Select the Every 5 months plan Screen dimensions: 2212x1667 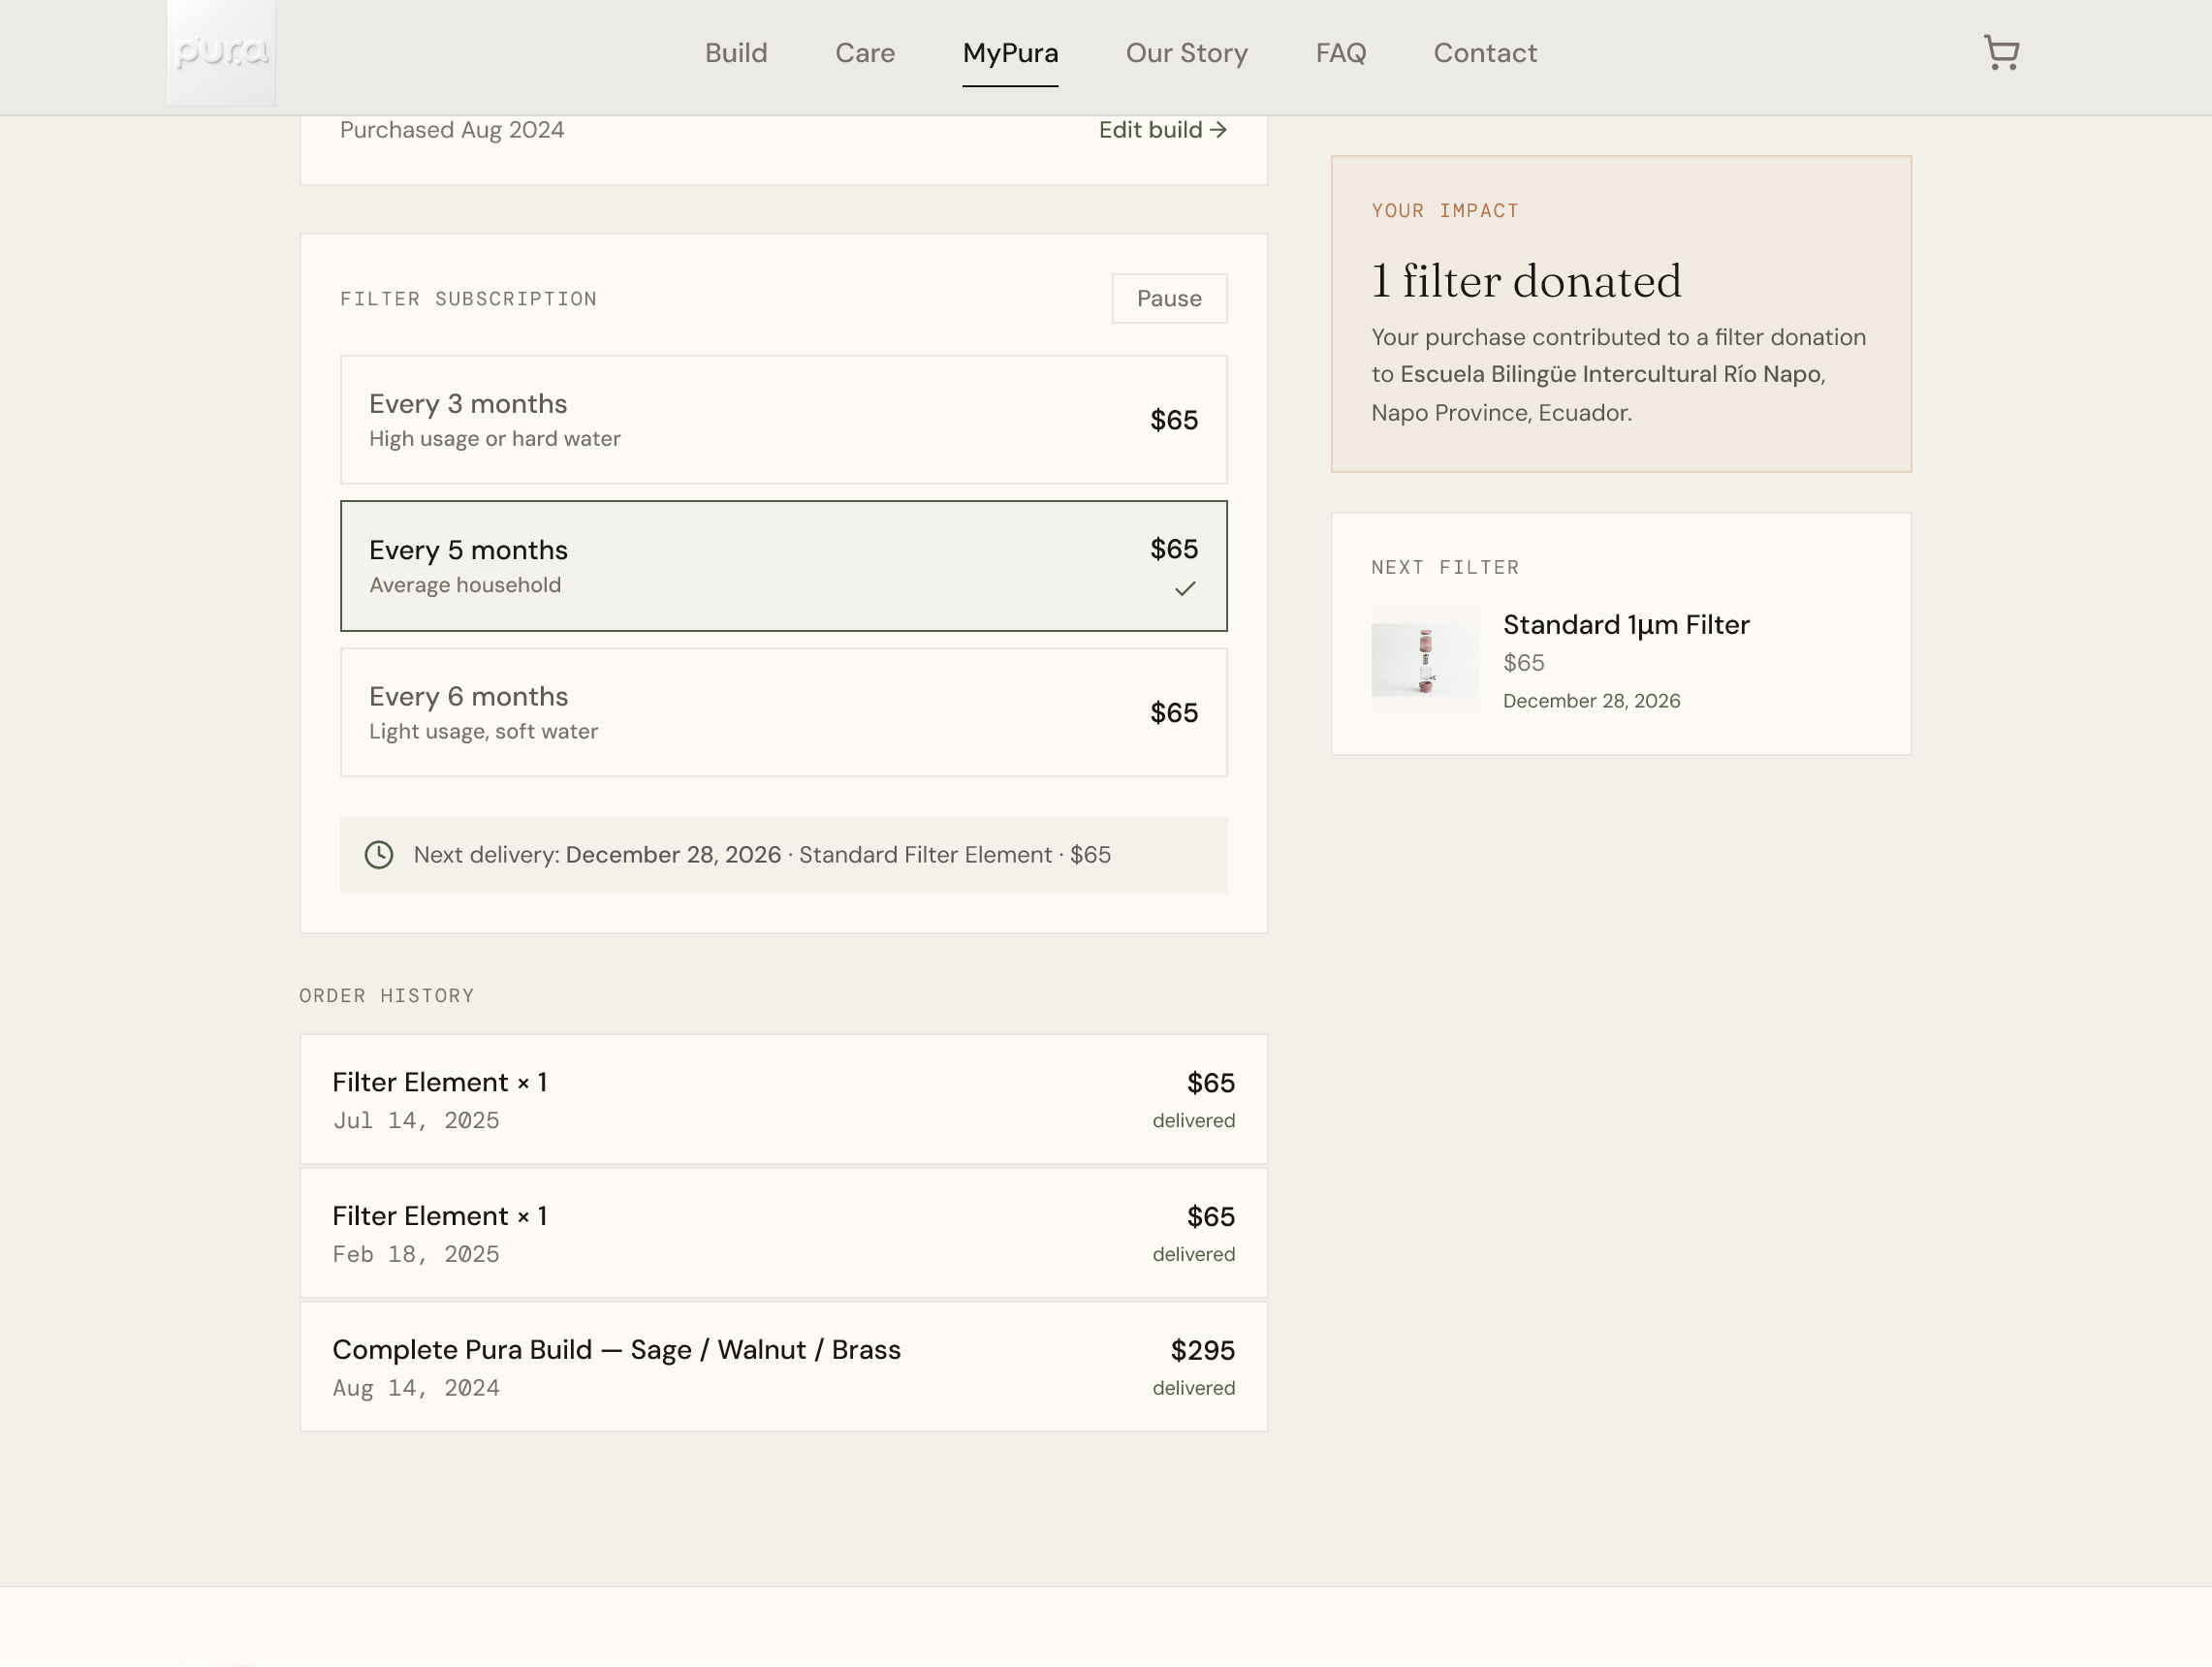coord(784,566)
